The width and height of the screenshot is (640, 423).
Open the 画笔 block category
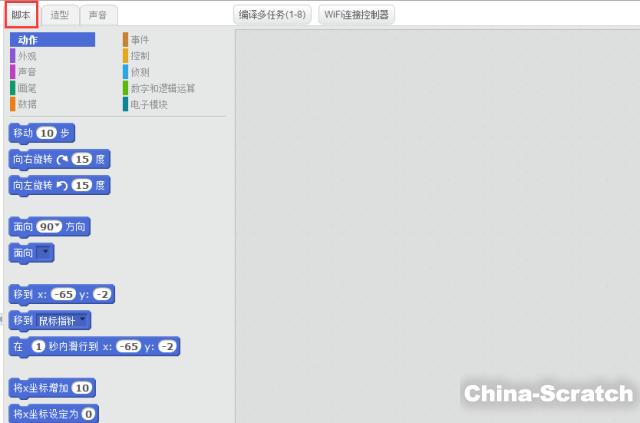coord(27,88)
